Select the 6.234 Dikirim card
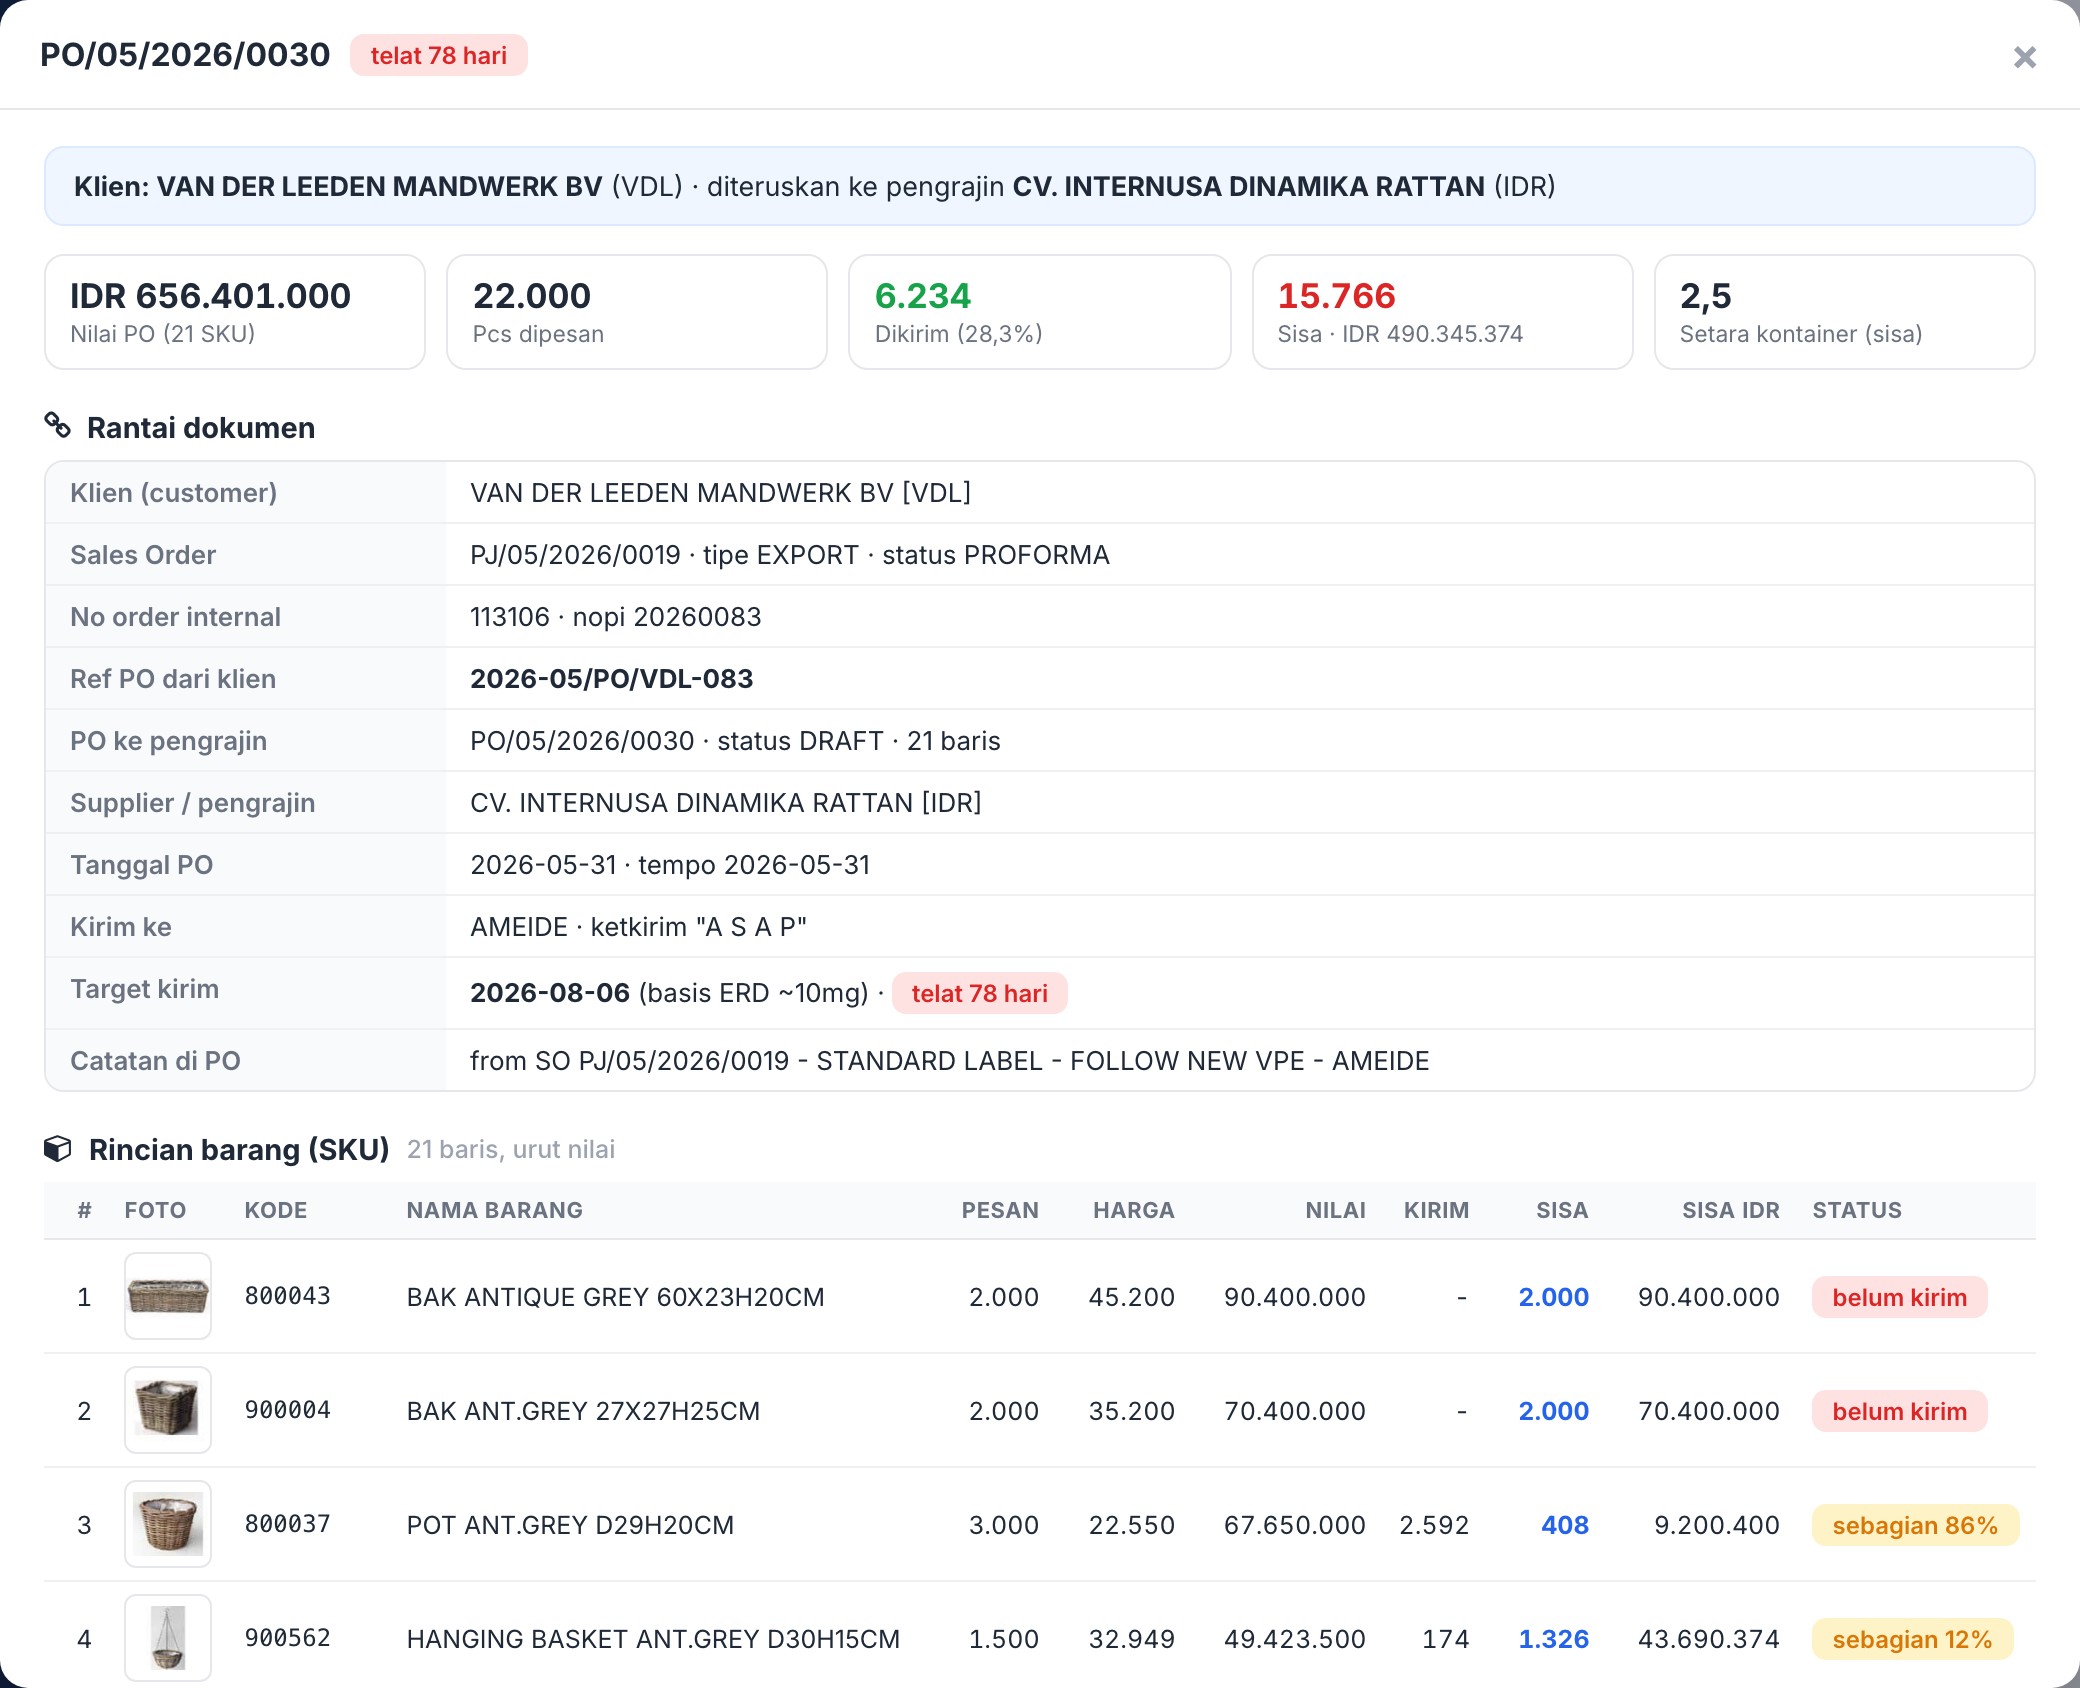This screenshot has height=1688, width=2080. coord(1040,312)
